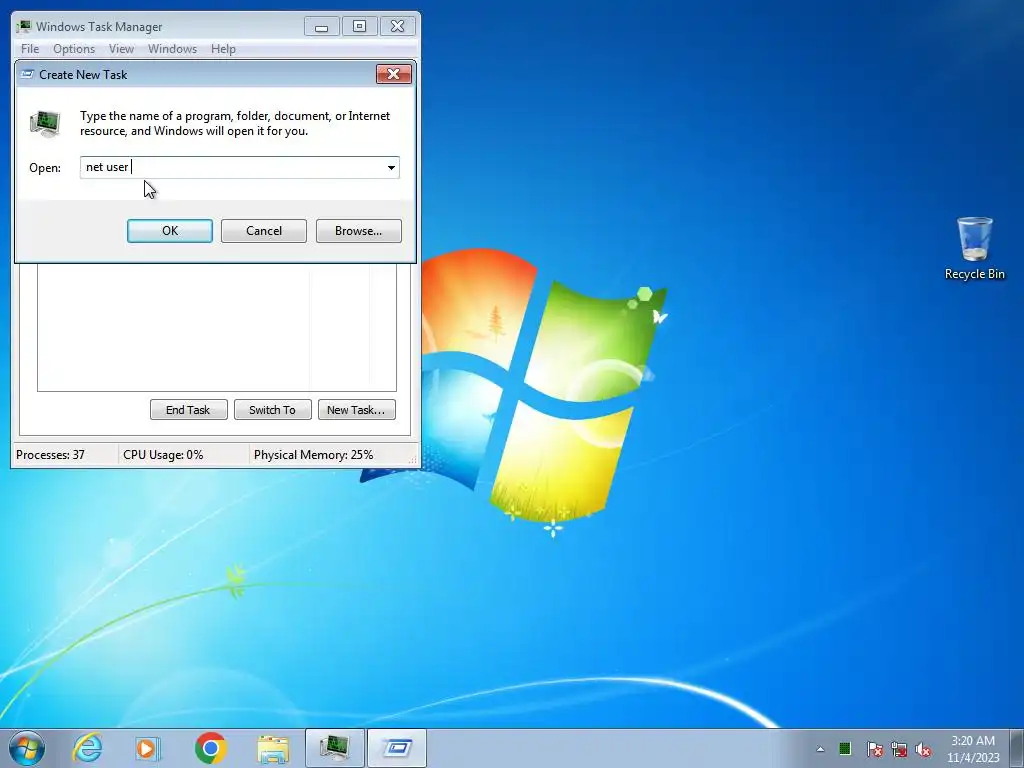Viewport: 1024px width, 768px height.
Task: Click CPU Usage: 0% in status bar
Action: [x=163, y=455]
